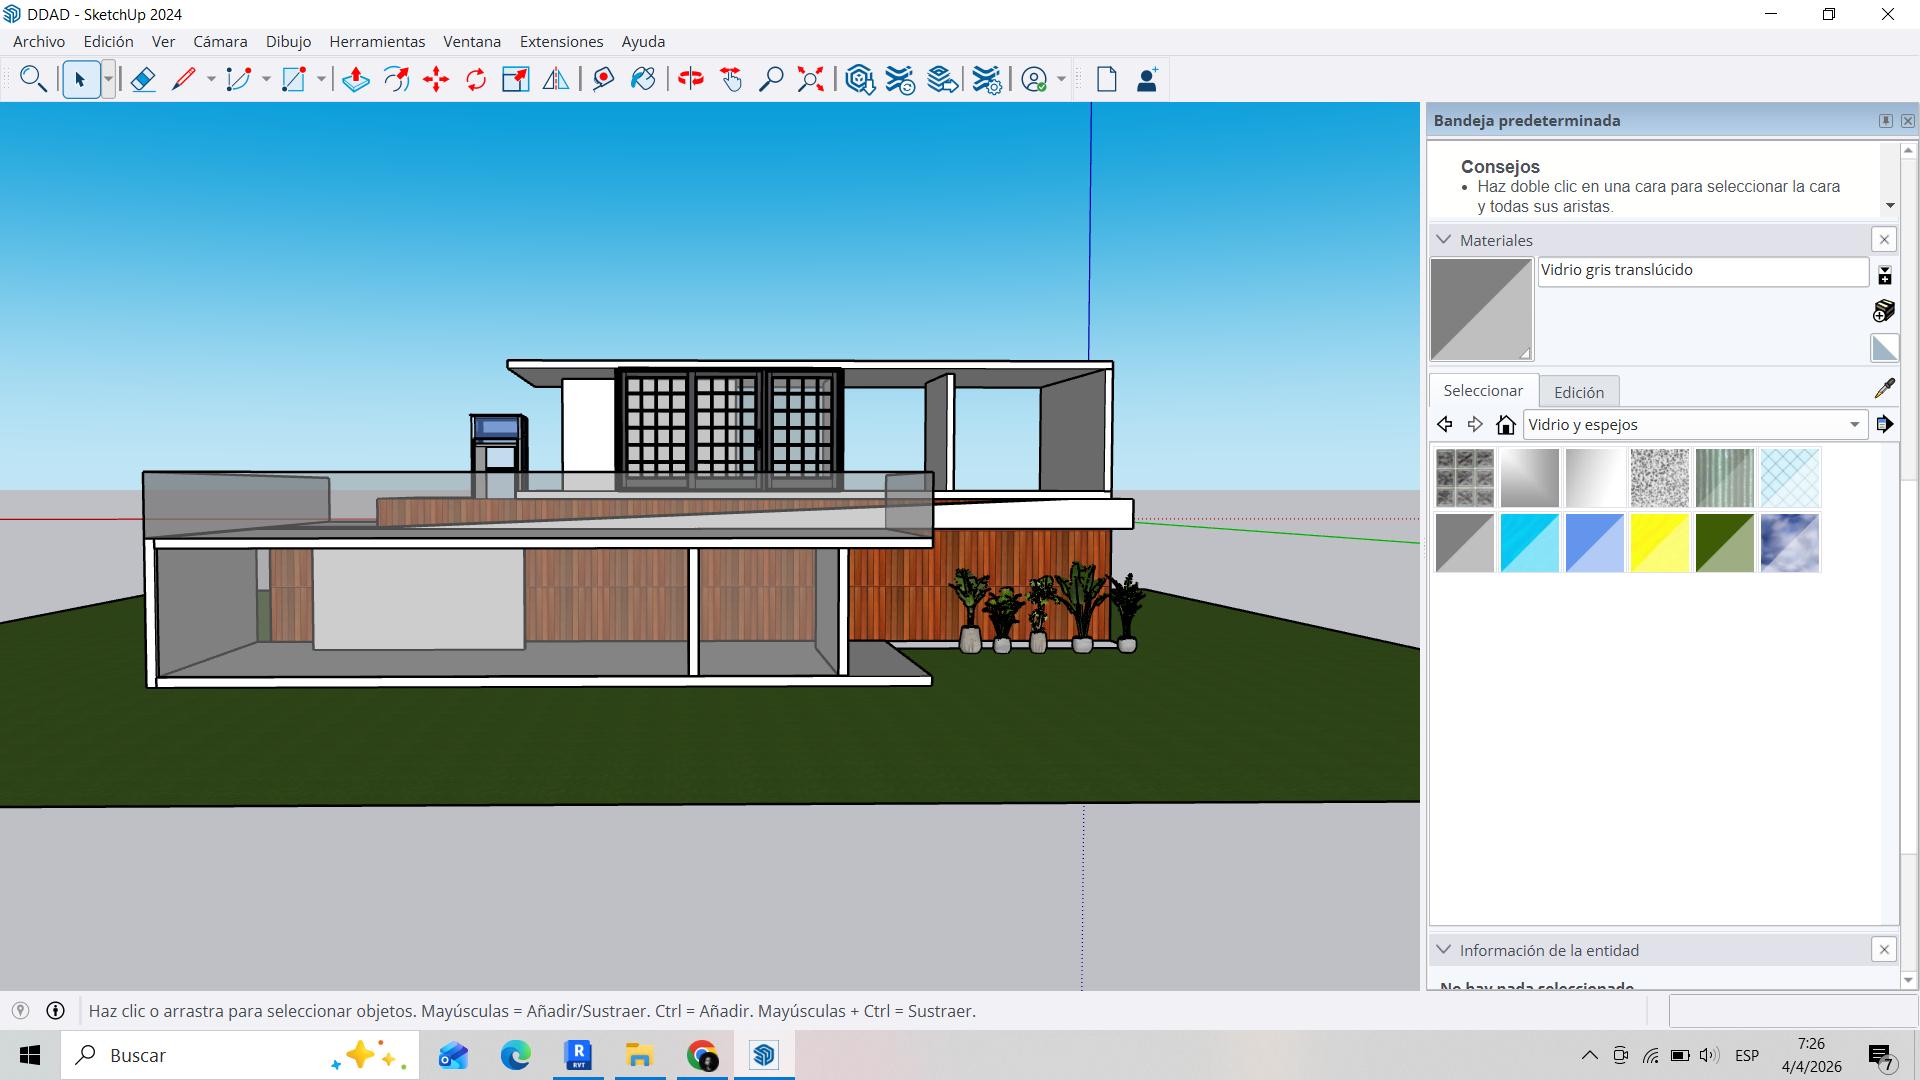The height and width of the screenshot is (1080, 1920).
Task: Choose the Move tool
Action: coord(436,79)
